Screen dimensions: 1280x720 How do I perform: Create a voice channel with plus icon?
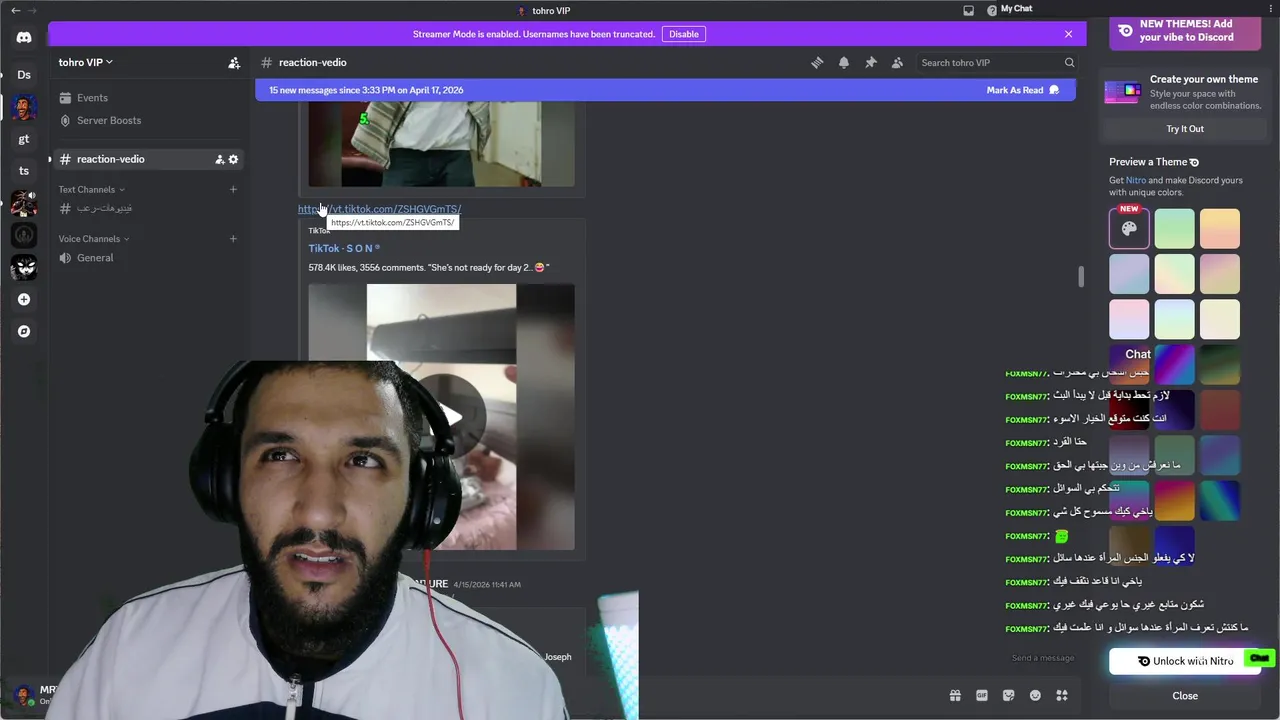click(x=233, y=238)
